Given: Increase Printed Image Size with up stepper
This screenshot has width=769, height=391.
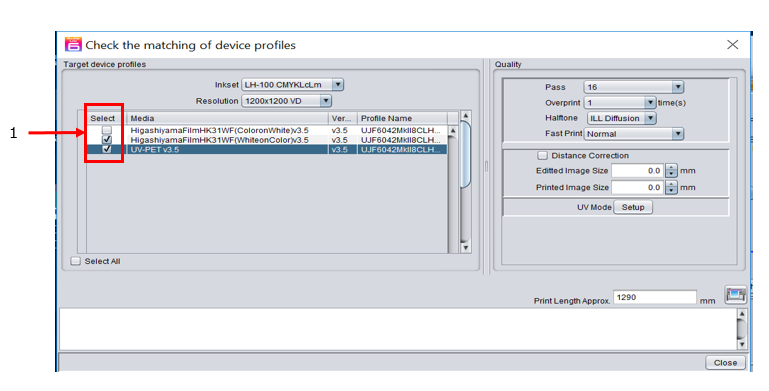Looking at the screenshot, I should [x=671, y=184].
